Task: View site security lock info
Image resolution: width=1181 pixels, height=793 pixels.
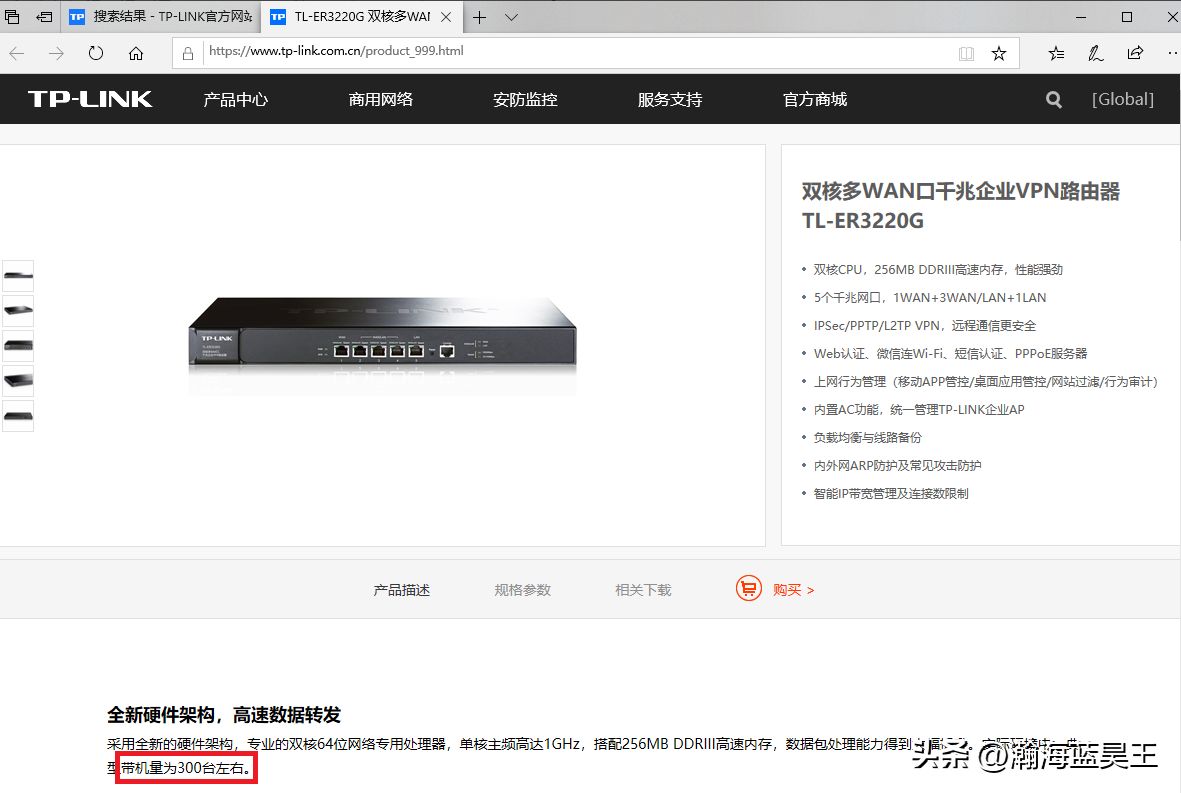Action: 188,53
